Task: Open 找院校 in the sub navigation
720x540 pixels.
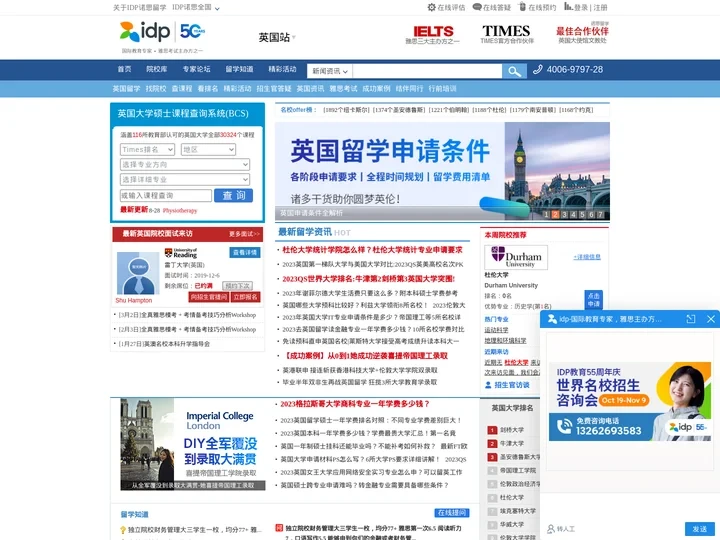Action: [x=156, y=89]
